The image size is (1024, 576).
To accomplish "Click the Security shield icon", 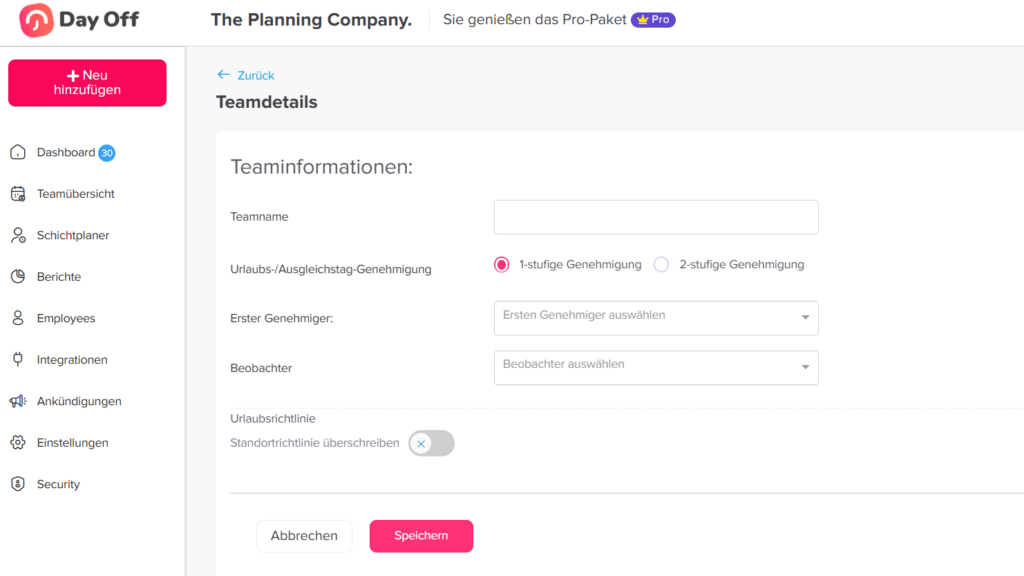I will [17, 484].
